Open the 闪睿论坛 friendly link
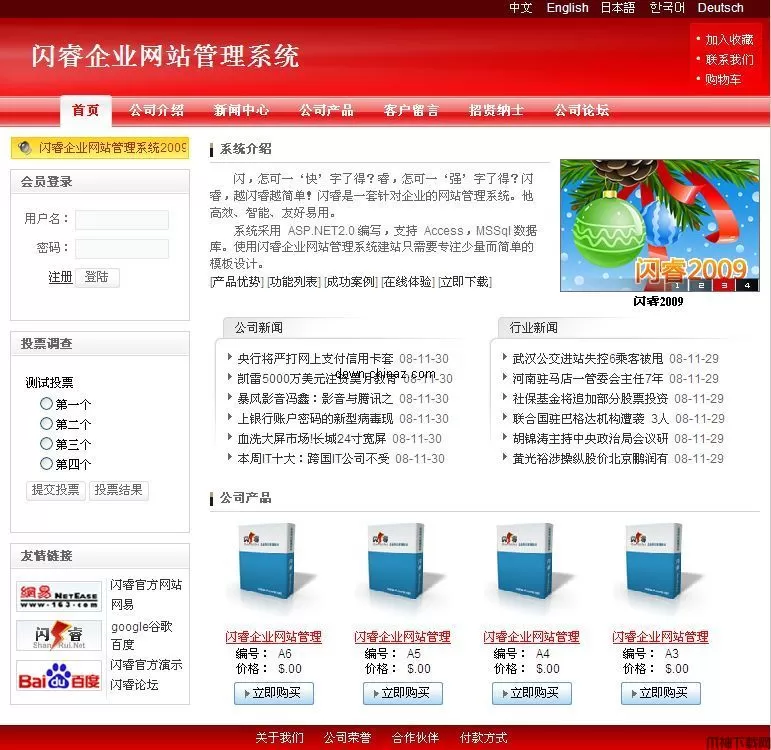Screen dimensions: 771x750 point(134,685)
